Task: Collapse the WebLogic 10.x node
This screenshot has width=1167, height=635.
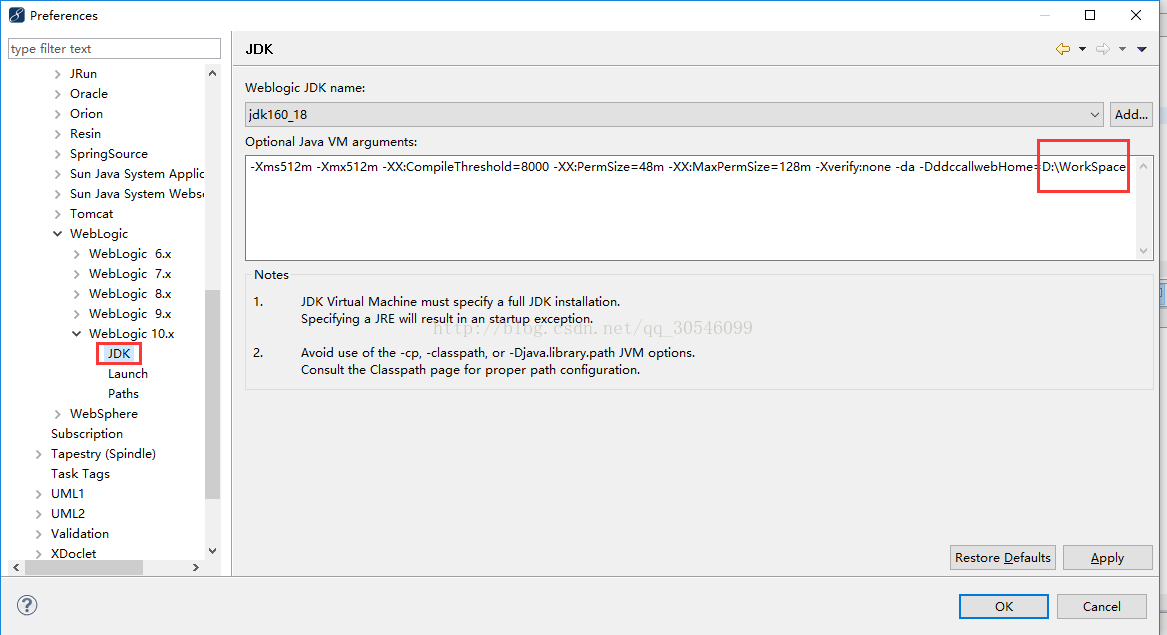Action: [77, 334]
